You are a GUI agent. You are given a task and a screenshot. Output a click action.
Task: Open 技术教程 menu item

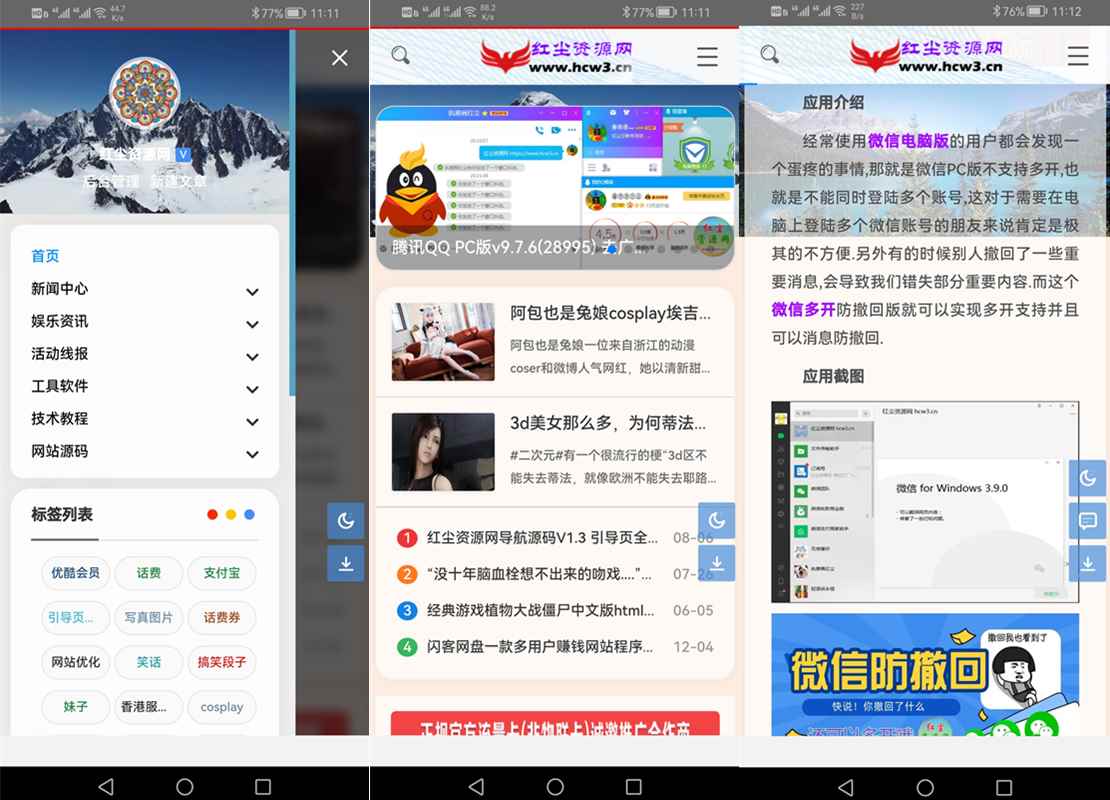click(x=59, y=418)
